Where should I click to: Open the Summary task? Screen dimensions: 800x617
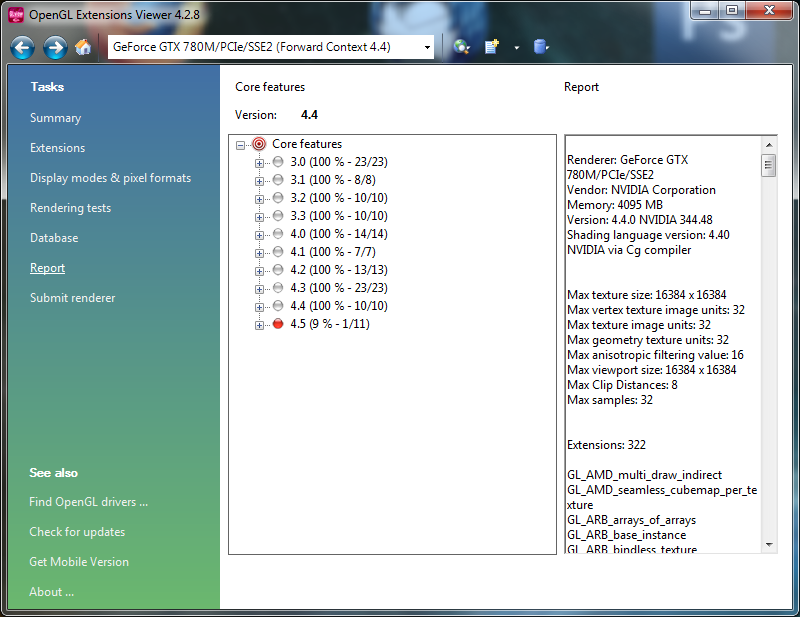(55, 118)
